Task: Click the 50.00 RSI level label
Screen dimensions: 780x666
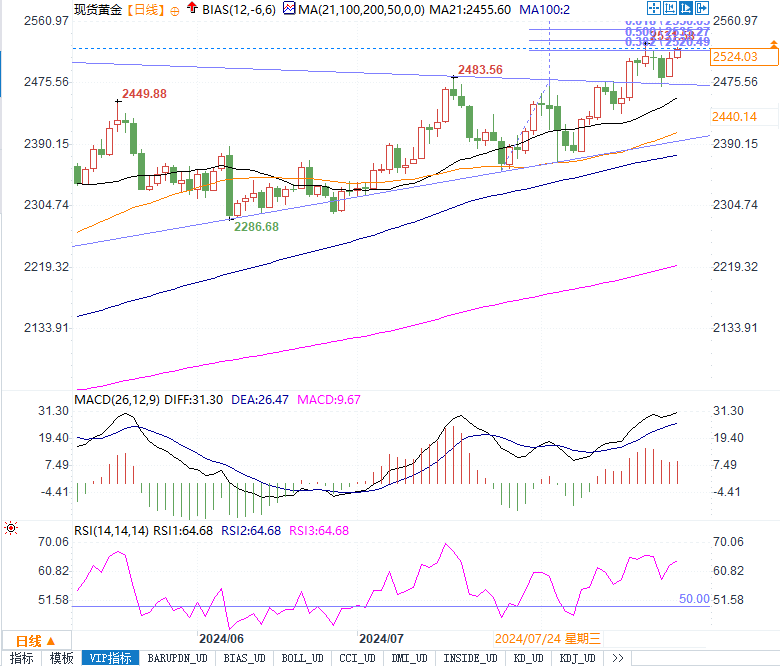Action: pyautogui.click(x=694, y=599)
